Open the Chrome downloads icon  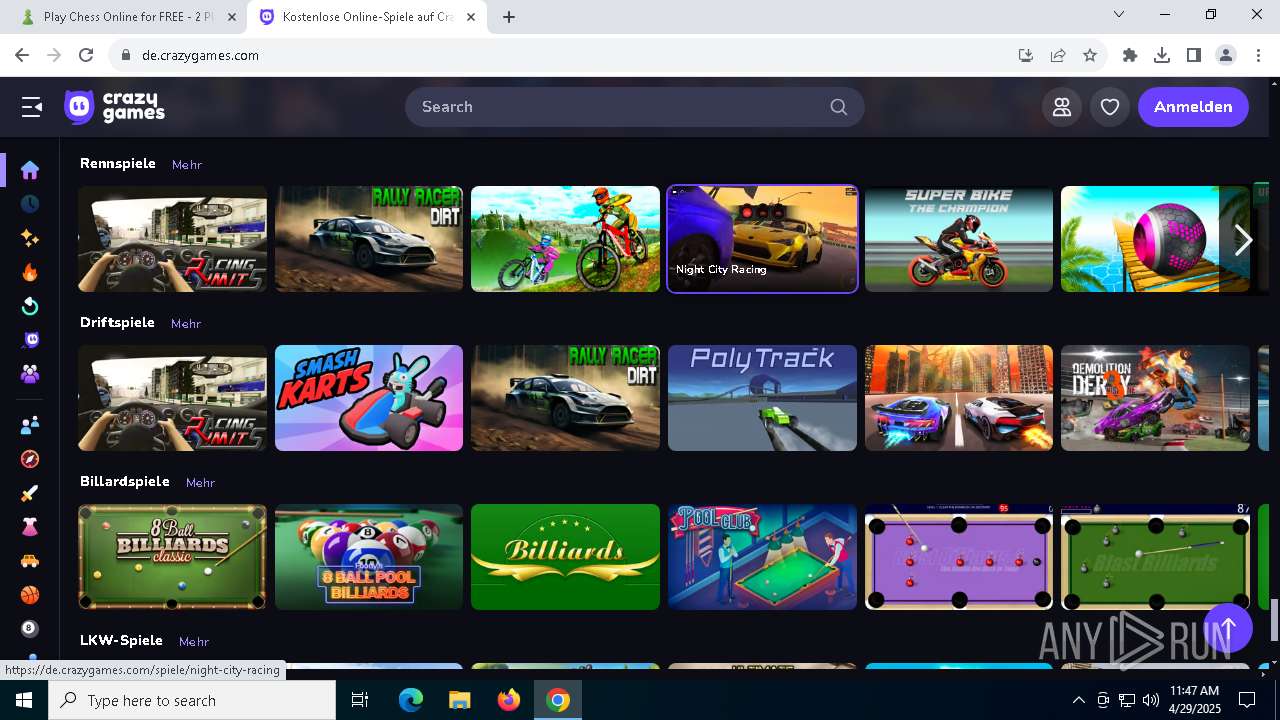point(1162,56)
